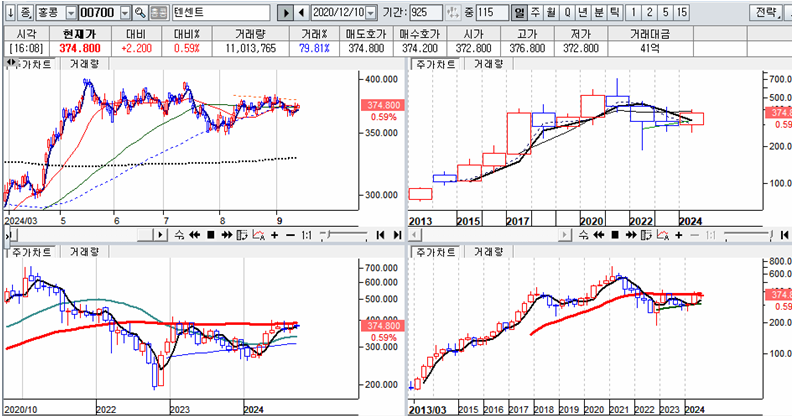Click the 종 button in top toolbar
This screenshot has height=416, width=795.
[x=26, y=13]
